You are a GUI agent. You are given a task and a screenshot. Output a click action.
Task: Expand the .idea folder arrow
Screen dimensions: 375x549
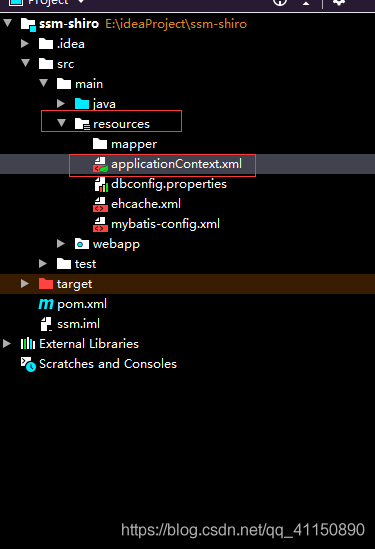click(25, 44)
